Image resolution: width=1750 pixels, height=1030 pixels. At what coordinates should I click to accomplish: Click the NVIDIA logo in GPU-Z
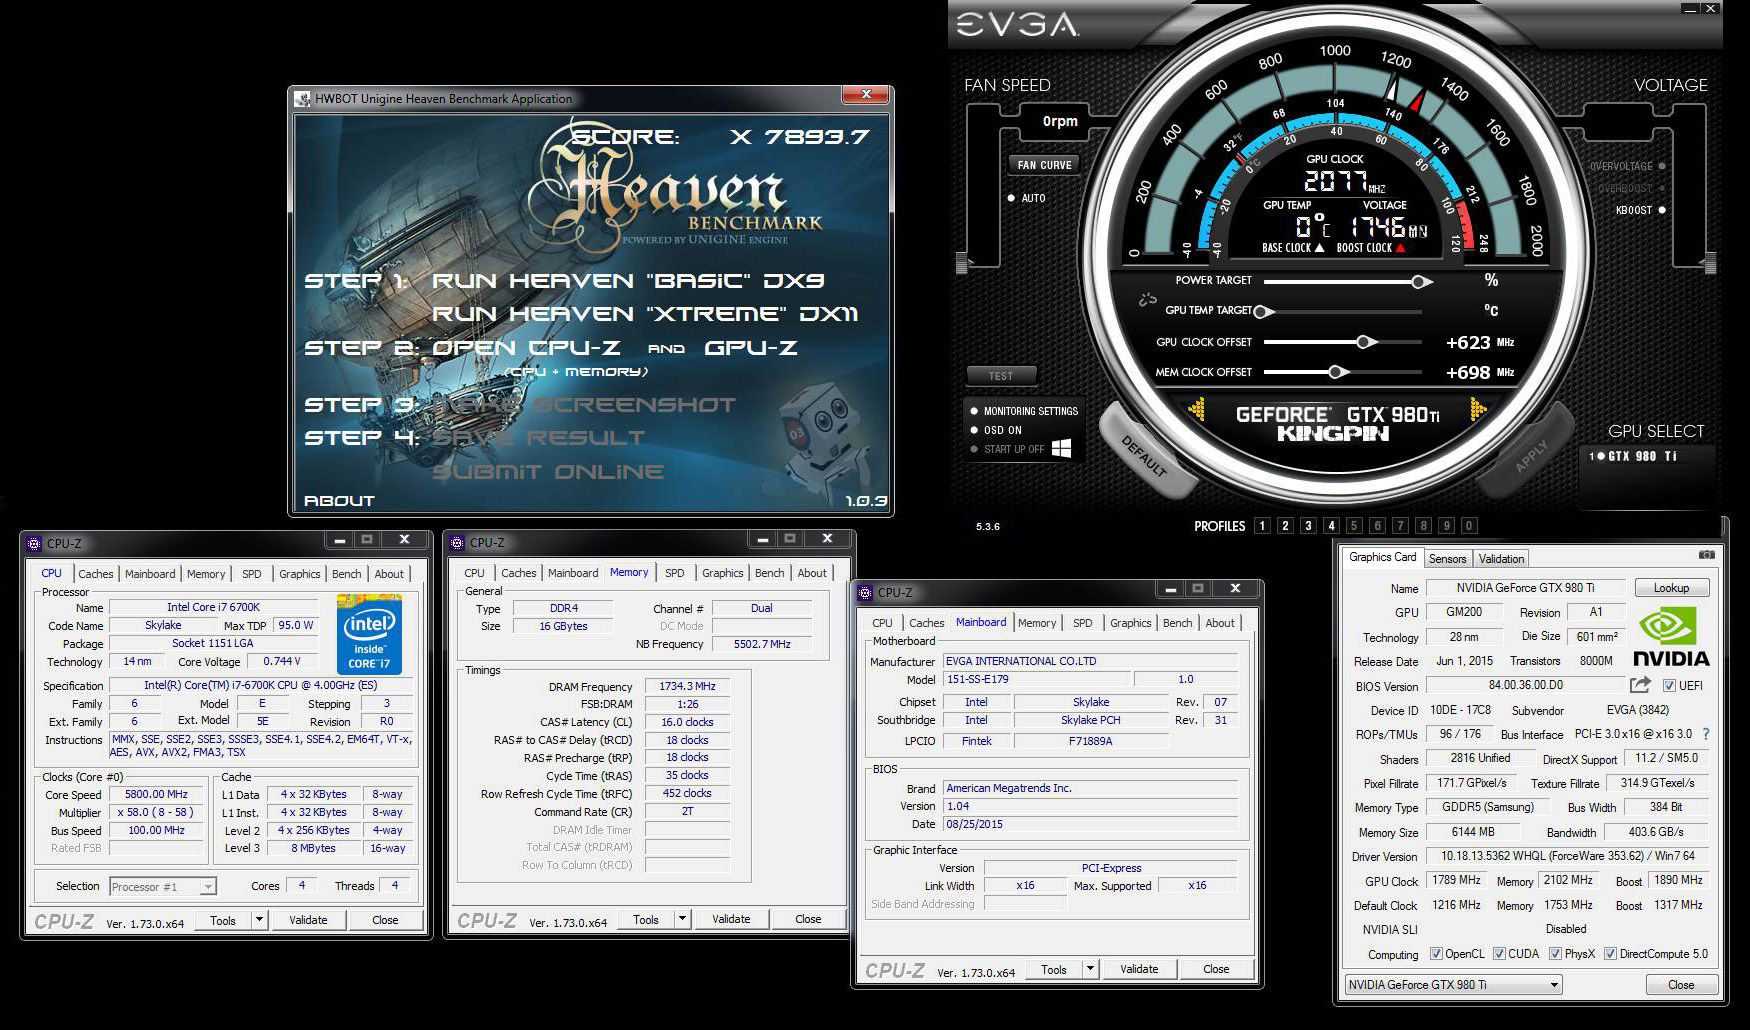[1671, 638]
